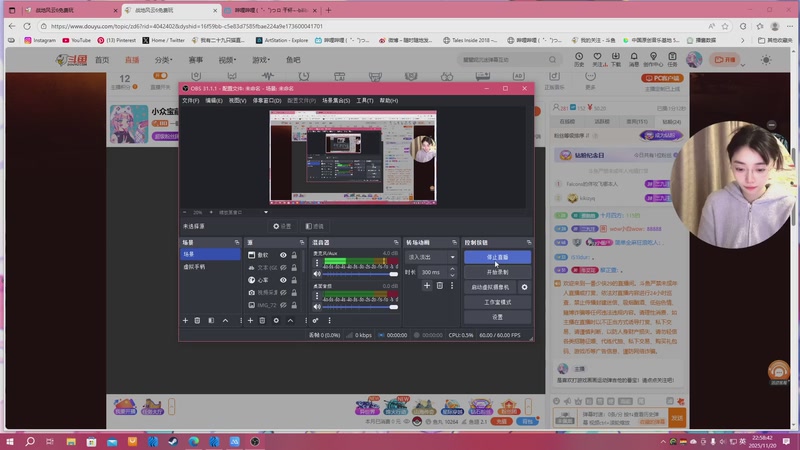Show the text source using its crossed eye icon
The image size is (800, 450).
pyautogui.click(x=283, y=267)
